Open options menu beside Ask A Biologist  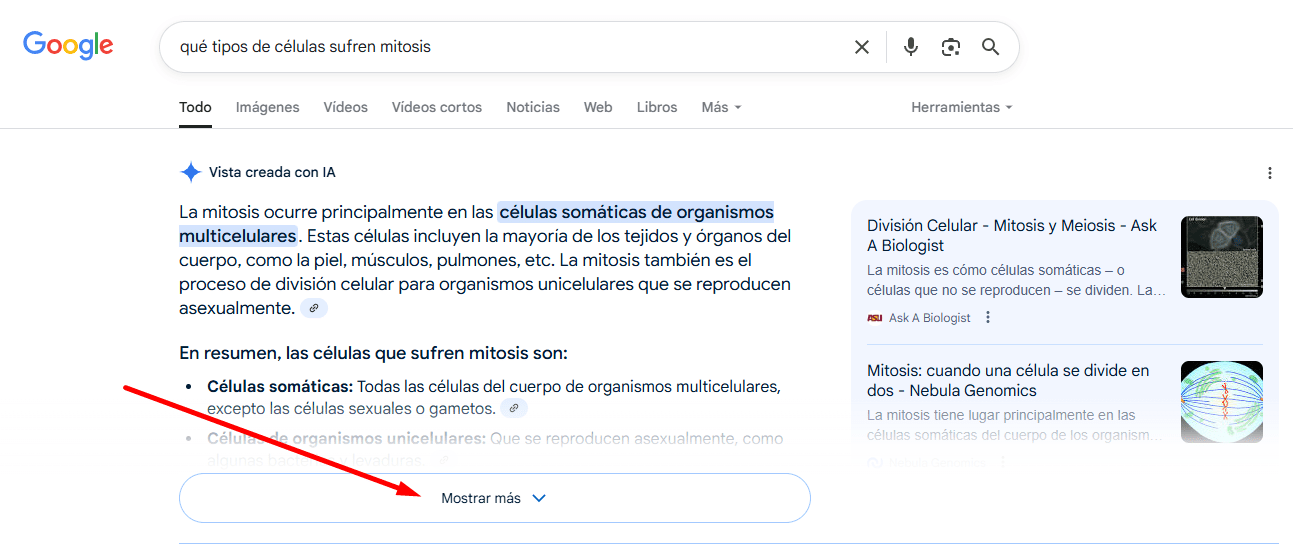click(988, 318)
